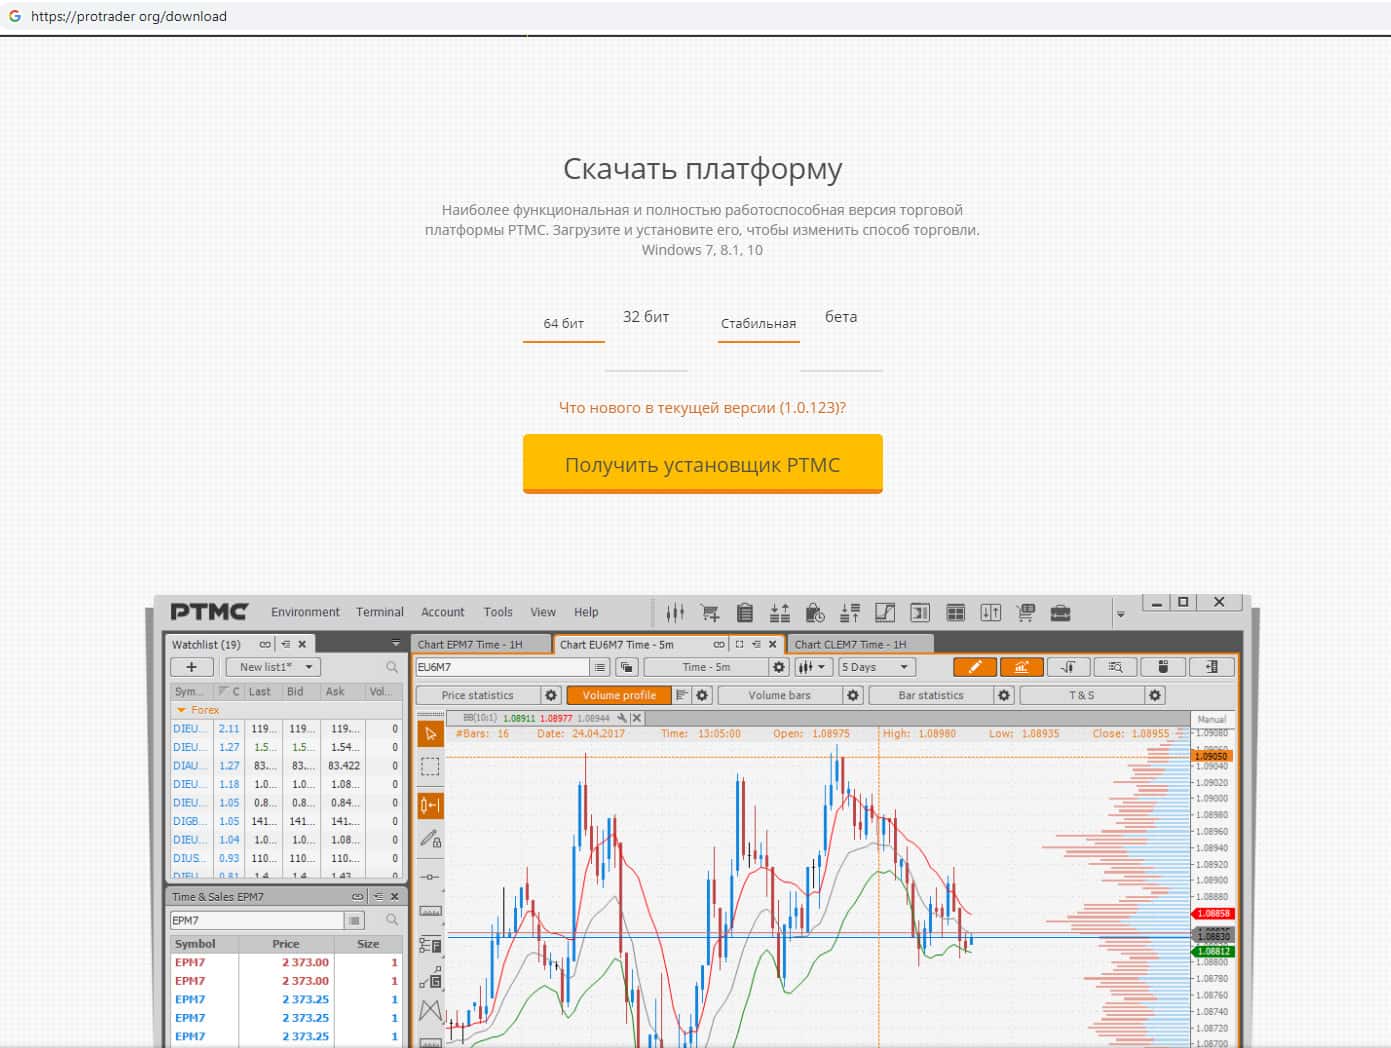
Task: Open the New list1 dropdown
Action: [273, 667]
